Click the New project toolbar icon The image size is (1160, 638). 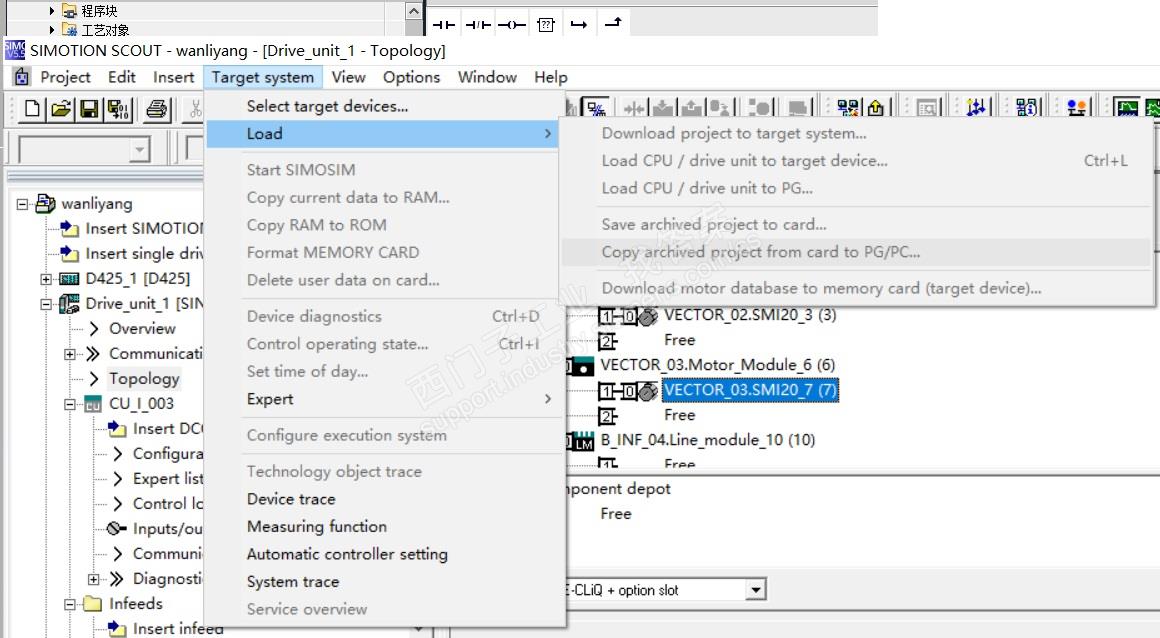tap(32, 109)
